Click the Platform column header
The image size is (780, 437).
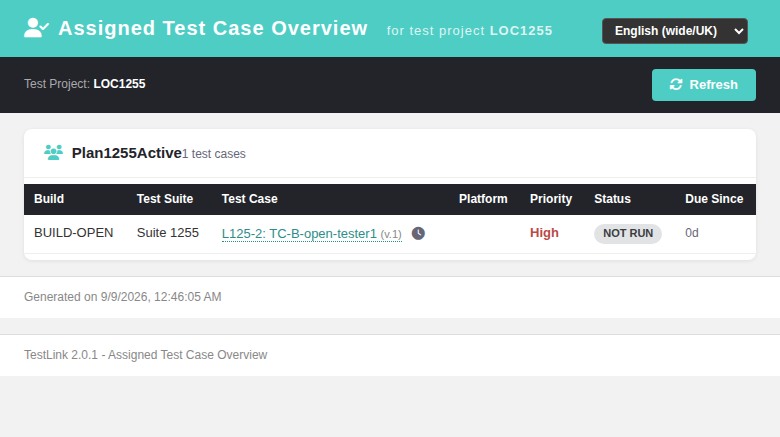click(483, 199)
